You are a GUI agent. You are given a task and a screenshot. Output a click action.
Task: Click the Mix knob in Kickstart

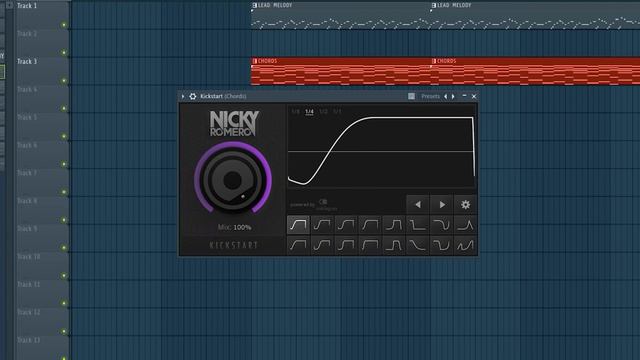(233, 179)
